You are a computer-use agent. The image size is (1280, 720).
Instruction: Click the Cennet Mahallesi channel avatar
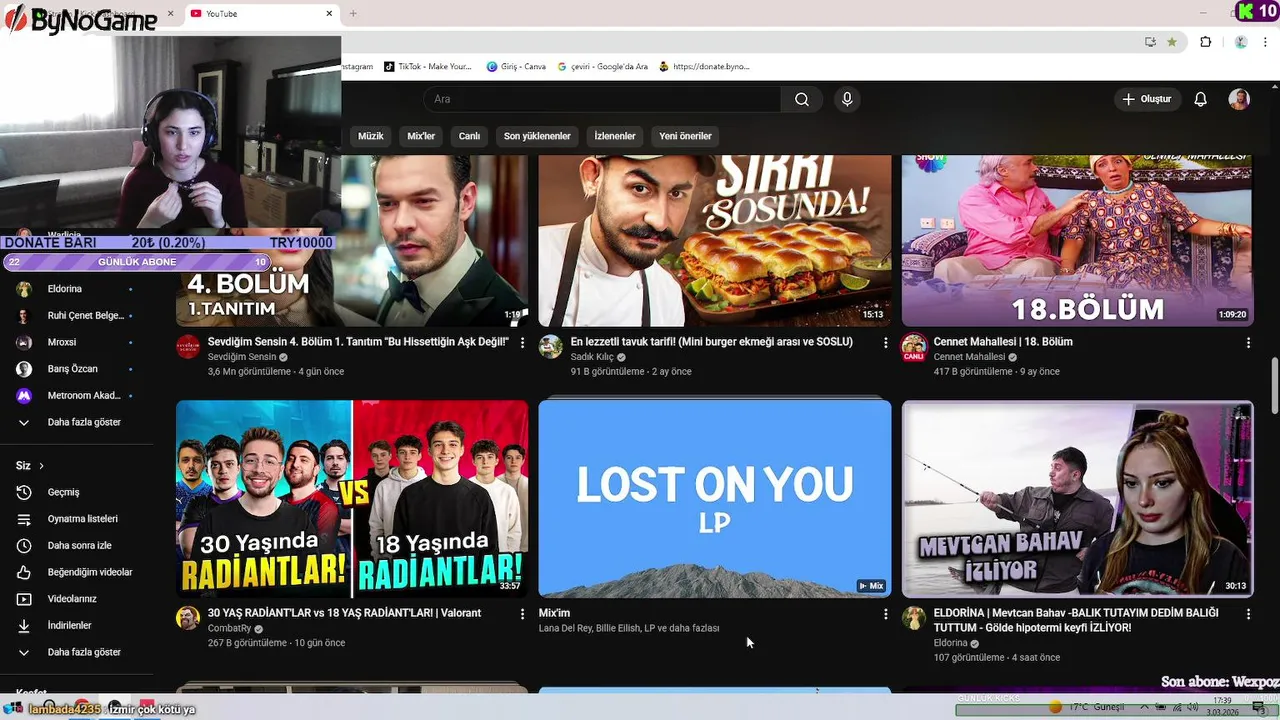[914, 347]
